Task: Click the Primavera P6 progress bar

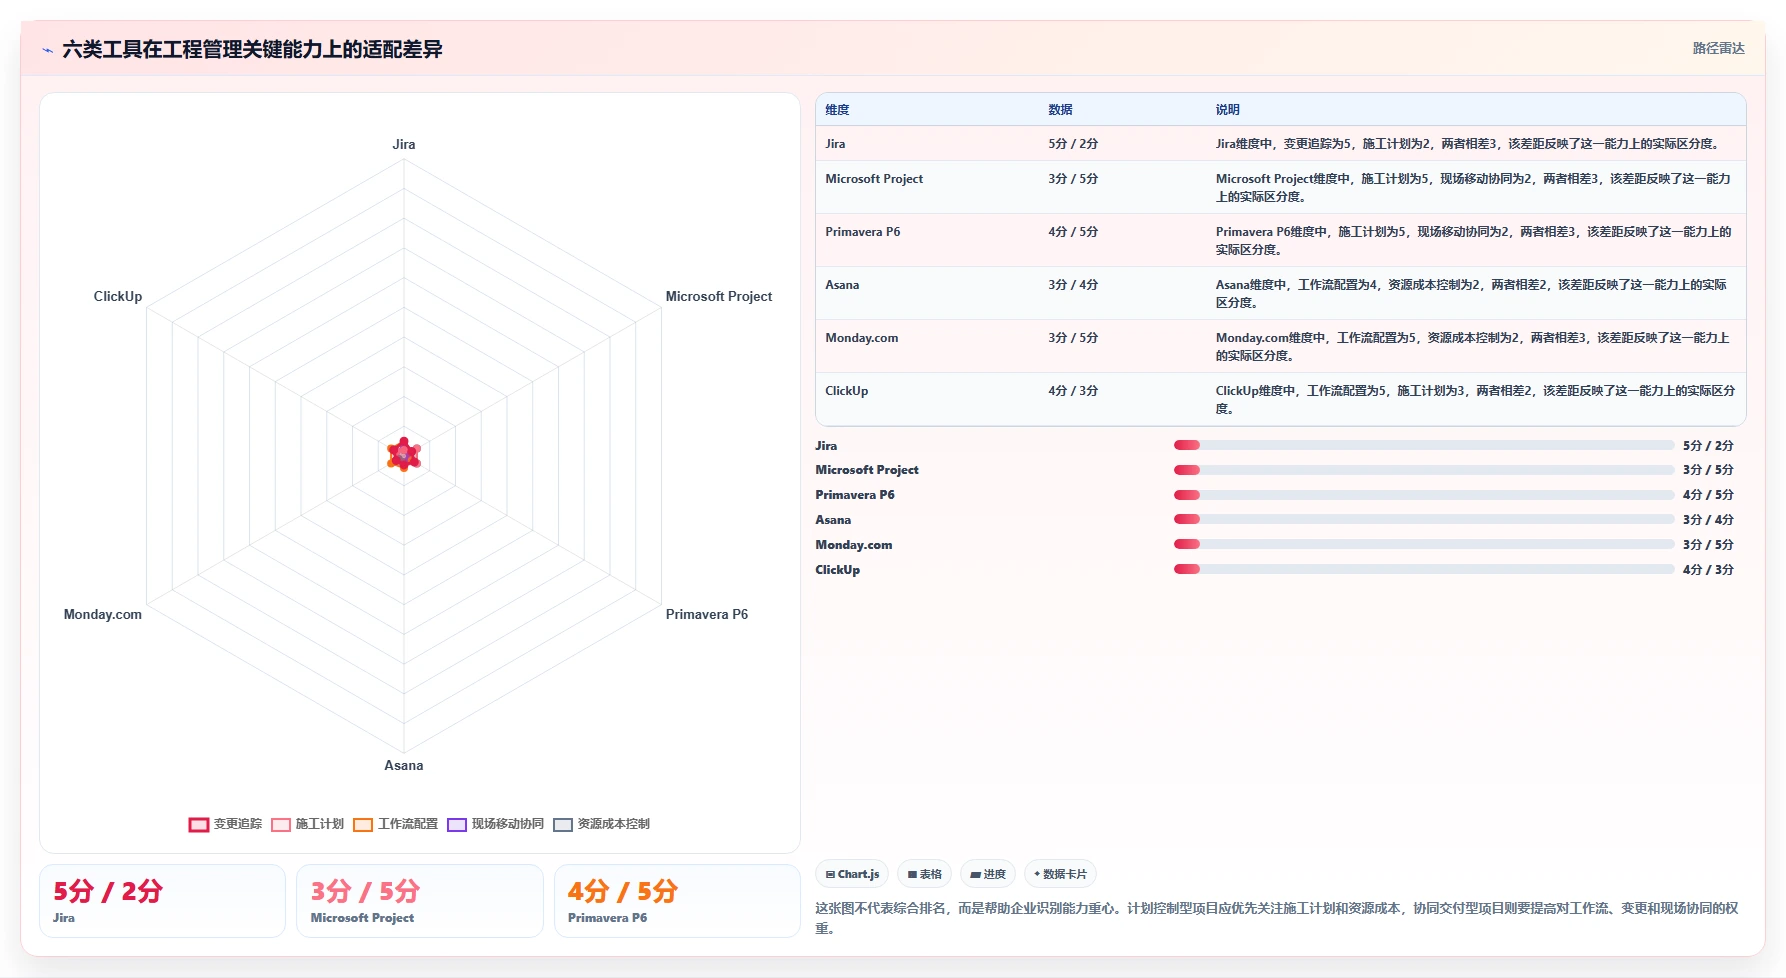Action: point(1424,495)
